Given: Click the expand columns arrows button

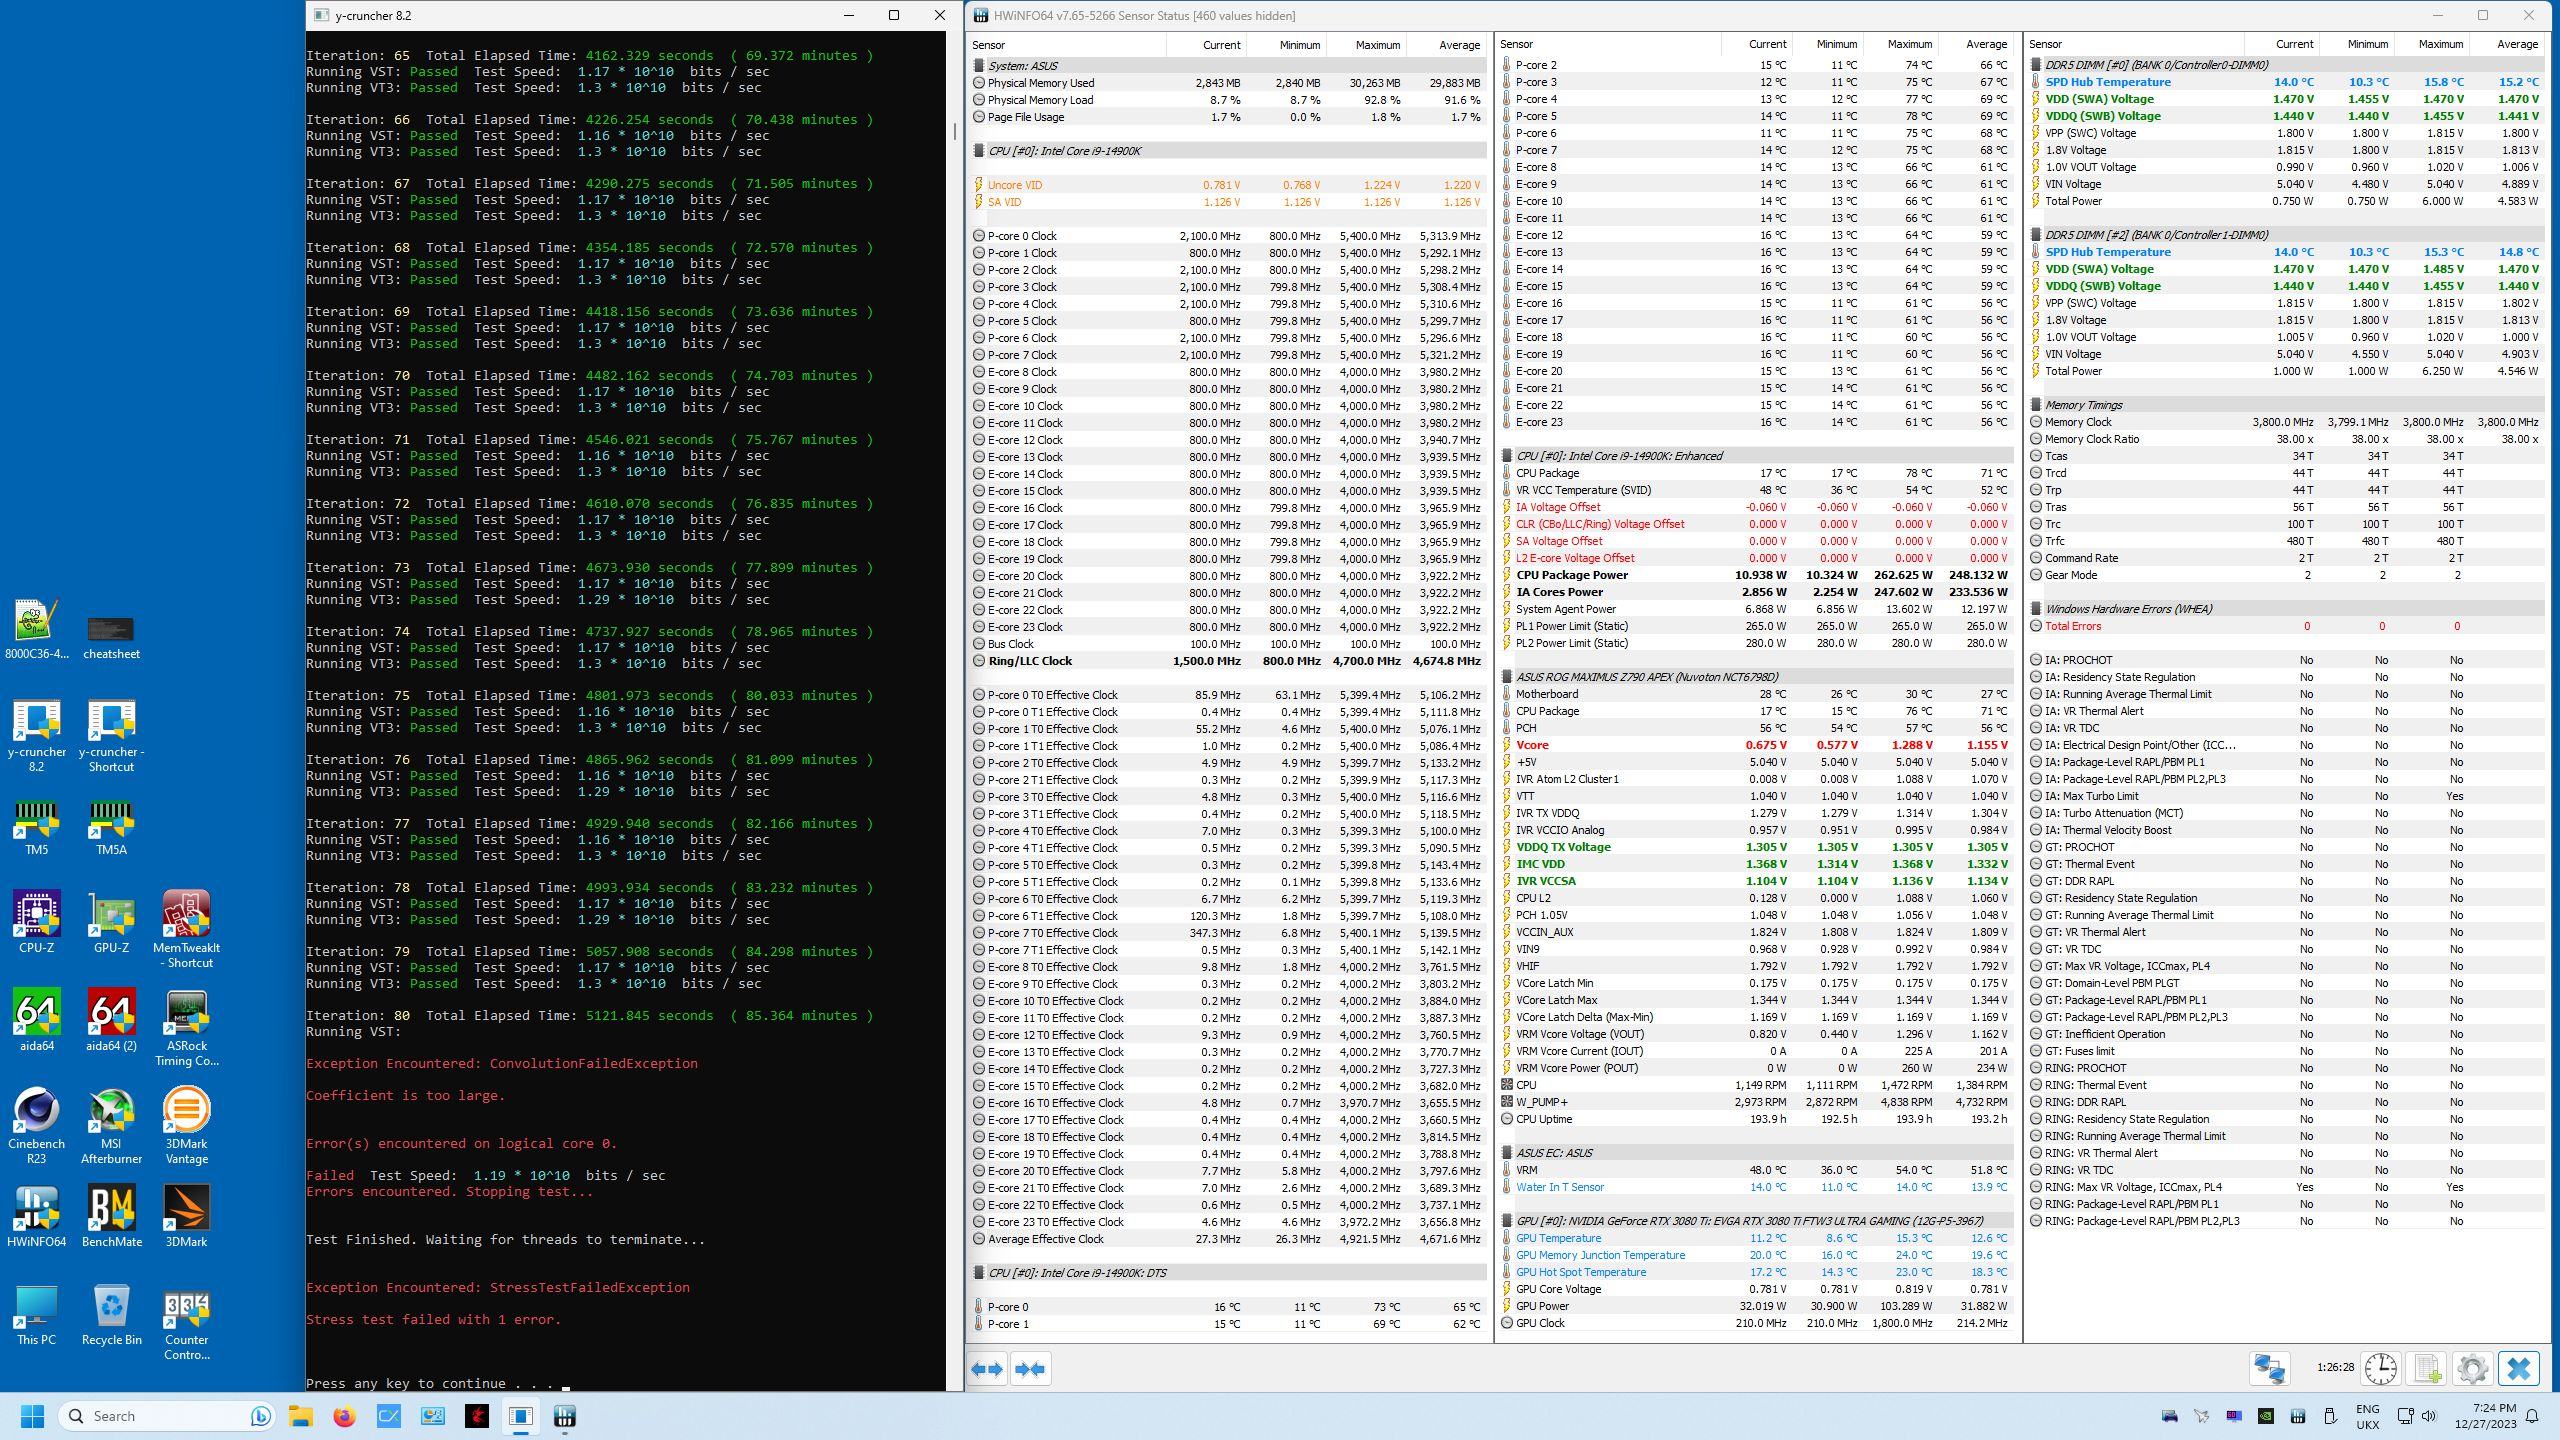Looking at the screenshot, I should pyautogui.click(x=987, y=1369).
